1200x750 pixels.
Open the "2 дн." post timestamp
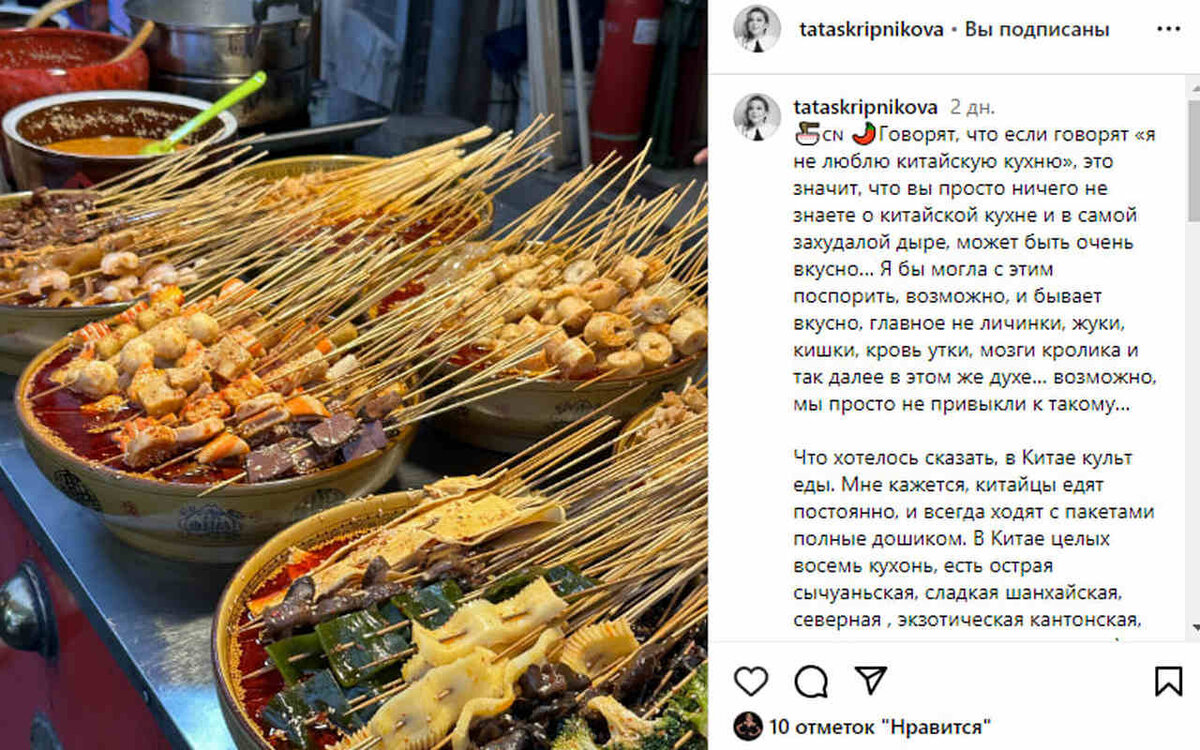point(972,107)
